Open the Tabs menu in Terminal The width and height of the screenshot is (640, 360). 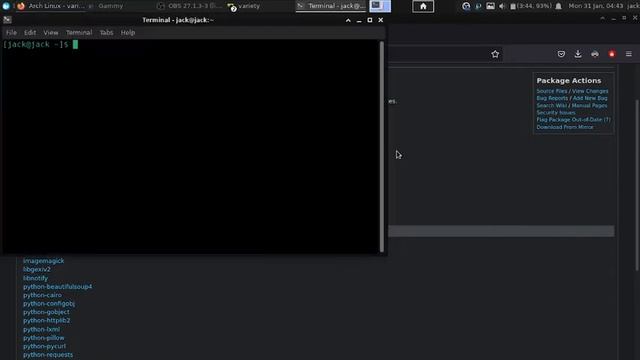click(x=106, y=32)
